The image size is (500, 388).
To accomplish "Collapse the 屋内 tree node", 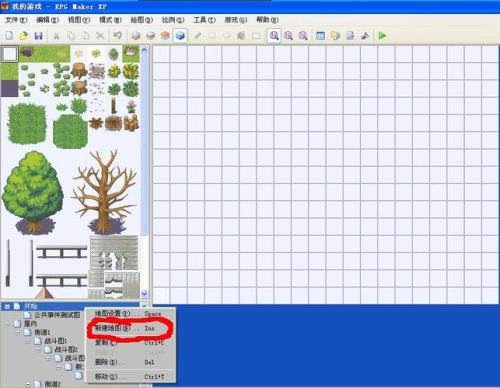I will [8, 324].
